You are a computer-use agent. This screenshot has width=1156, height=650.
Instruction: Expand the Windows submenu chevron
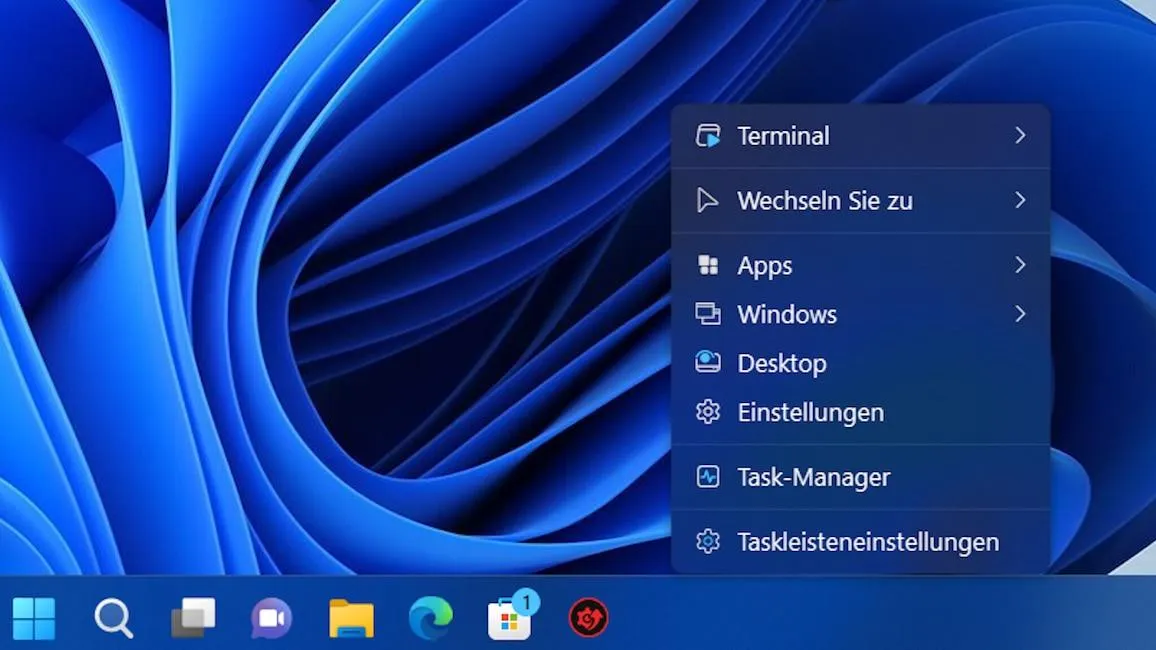1020,314
